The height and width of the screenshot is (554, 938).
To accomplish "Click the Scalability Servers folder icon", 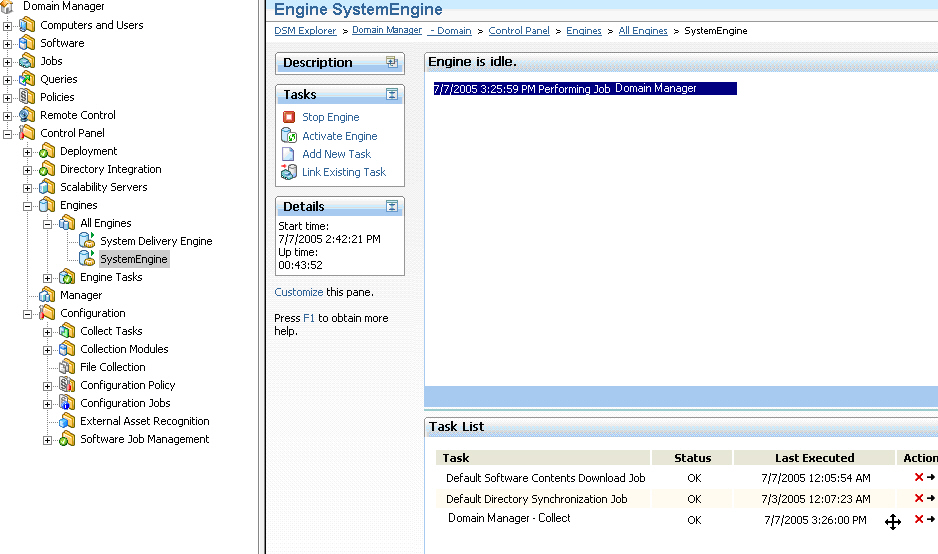I will [47, 187].
